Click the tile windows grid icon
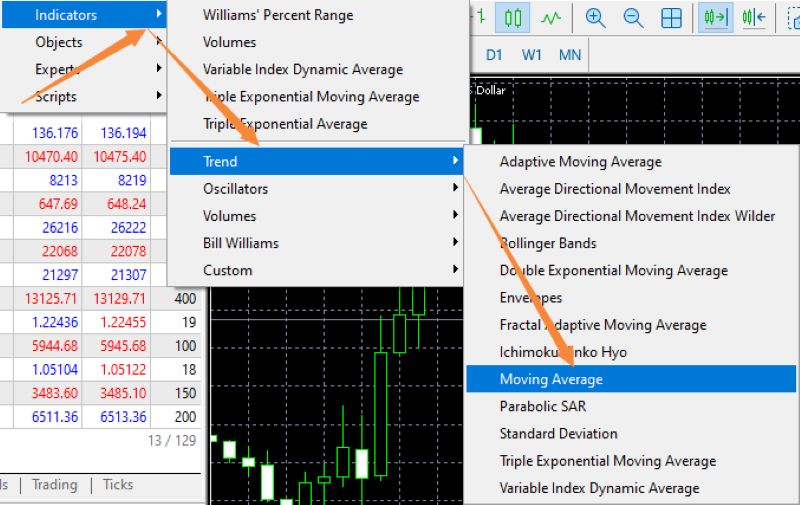Image resolution: width=800 pixels, height=505 pixels. click(x=671, y=17)
